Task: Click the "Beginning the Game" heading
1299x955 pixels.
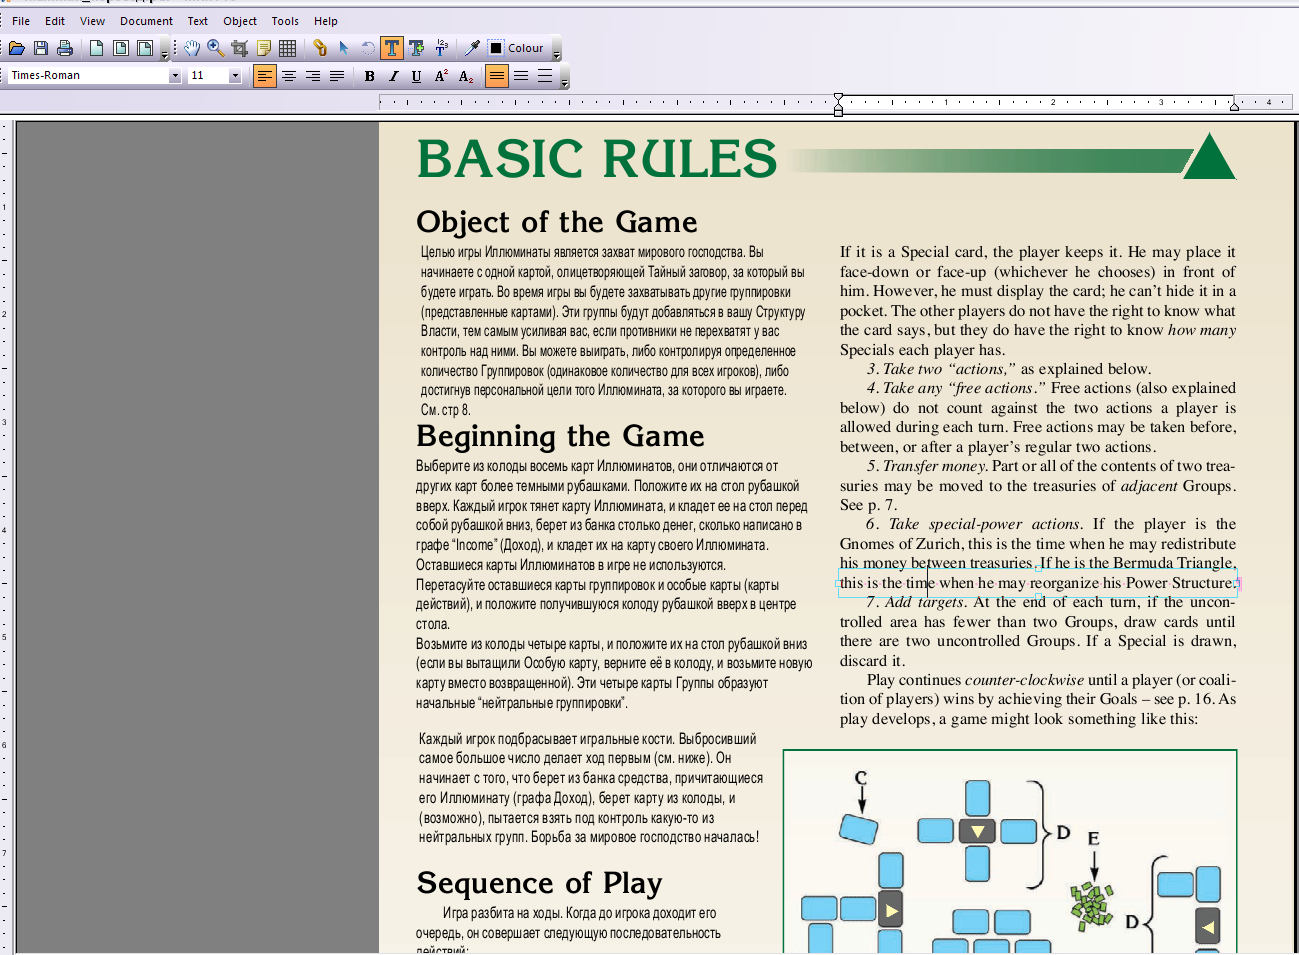Action: (x=560, y=436)
